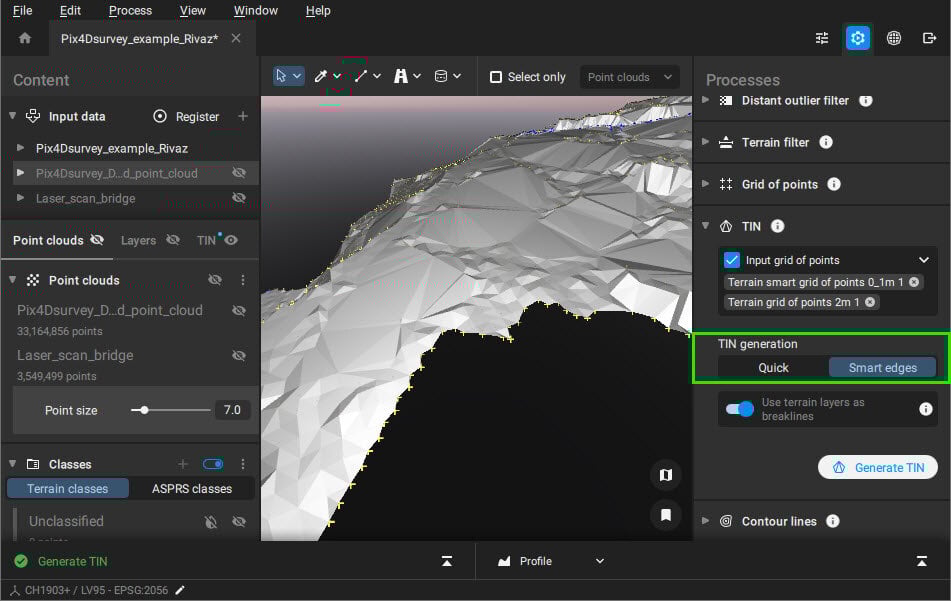This screenshot has height=601, width=951.
Task: Select Smart edges TIN generation mode
Action: coord(881,367)
